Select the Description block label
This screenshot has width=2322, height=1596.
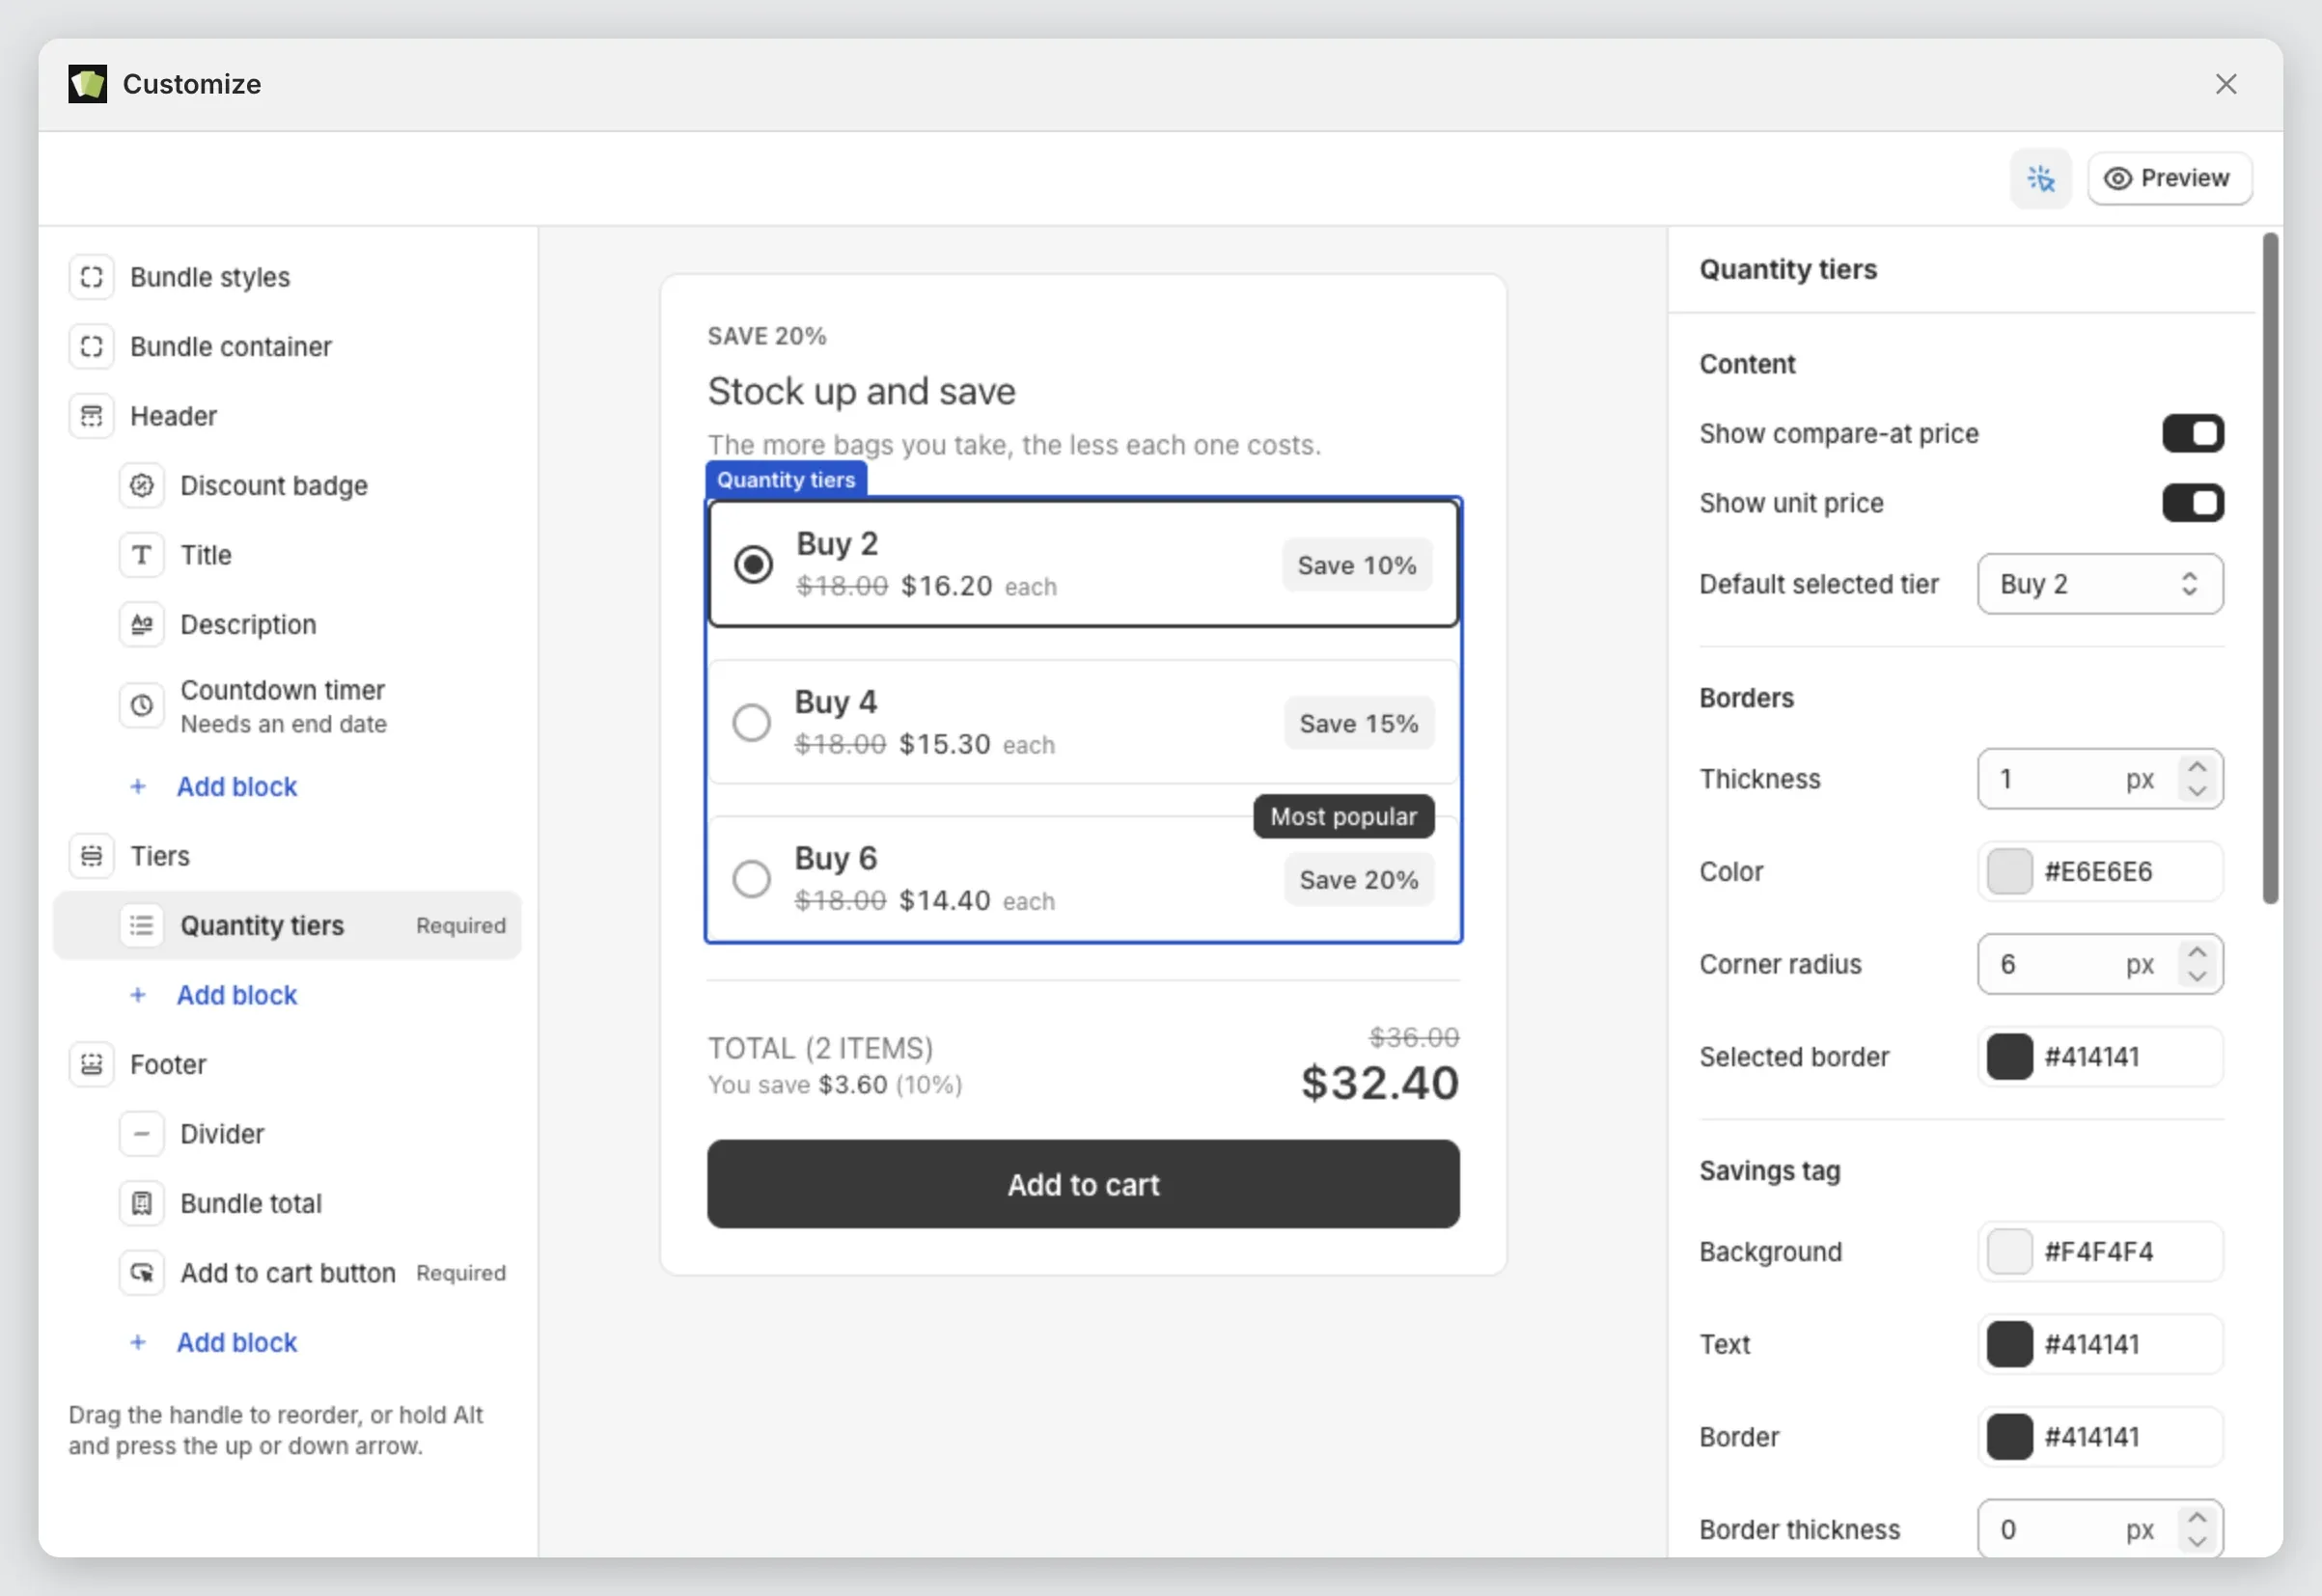(x=248, y=624)
